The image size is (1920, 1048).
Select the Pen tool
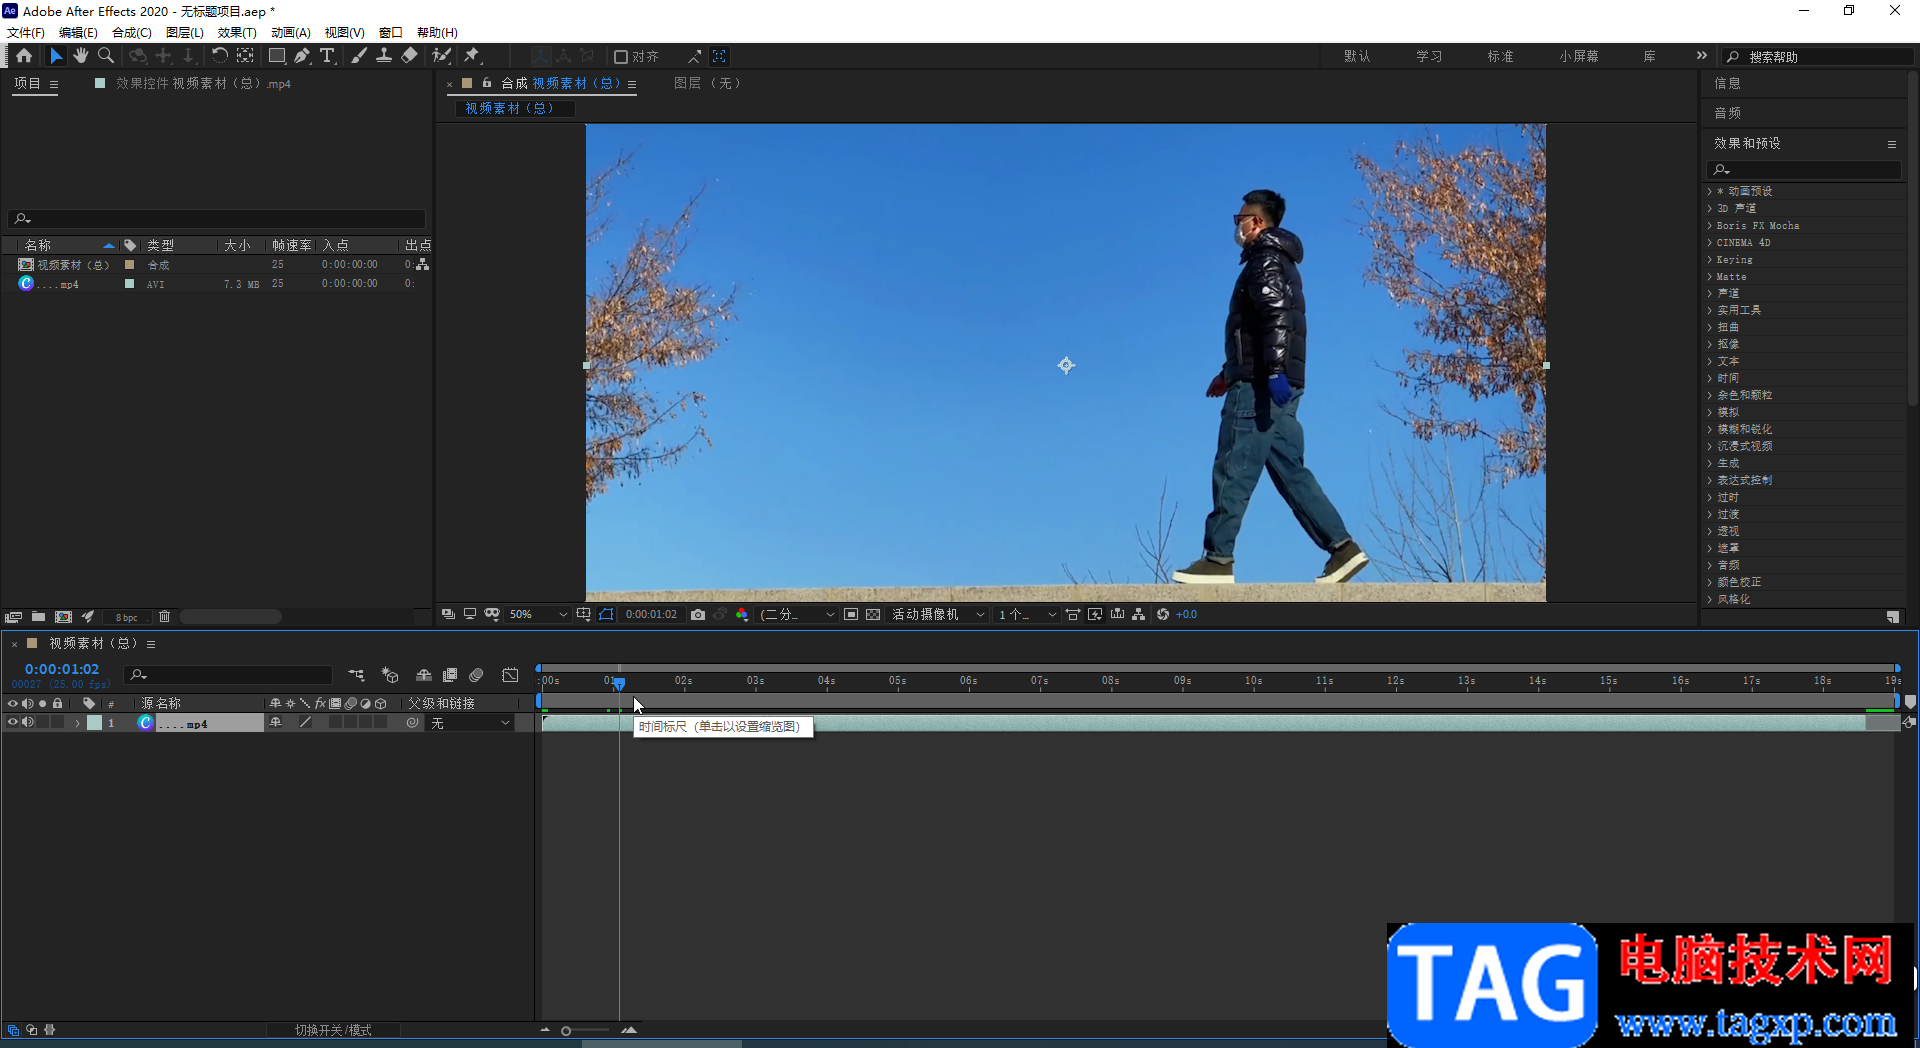click(302, 56)
